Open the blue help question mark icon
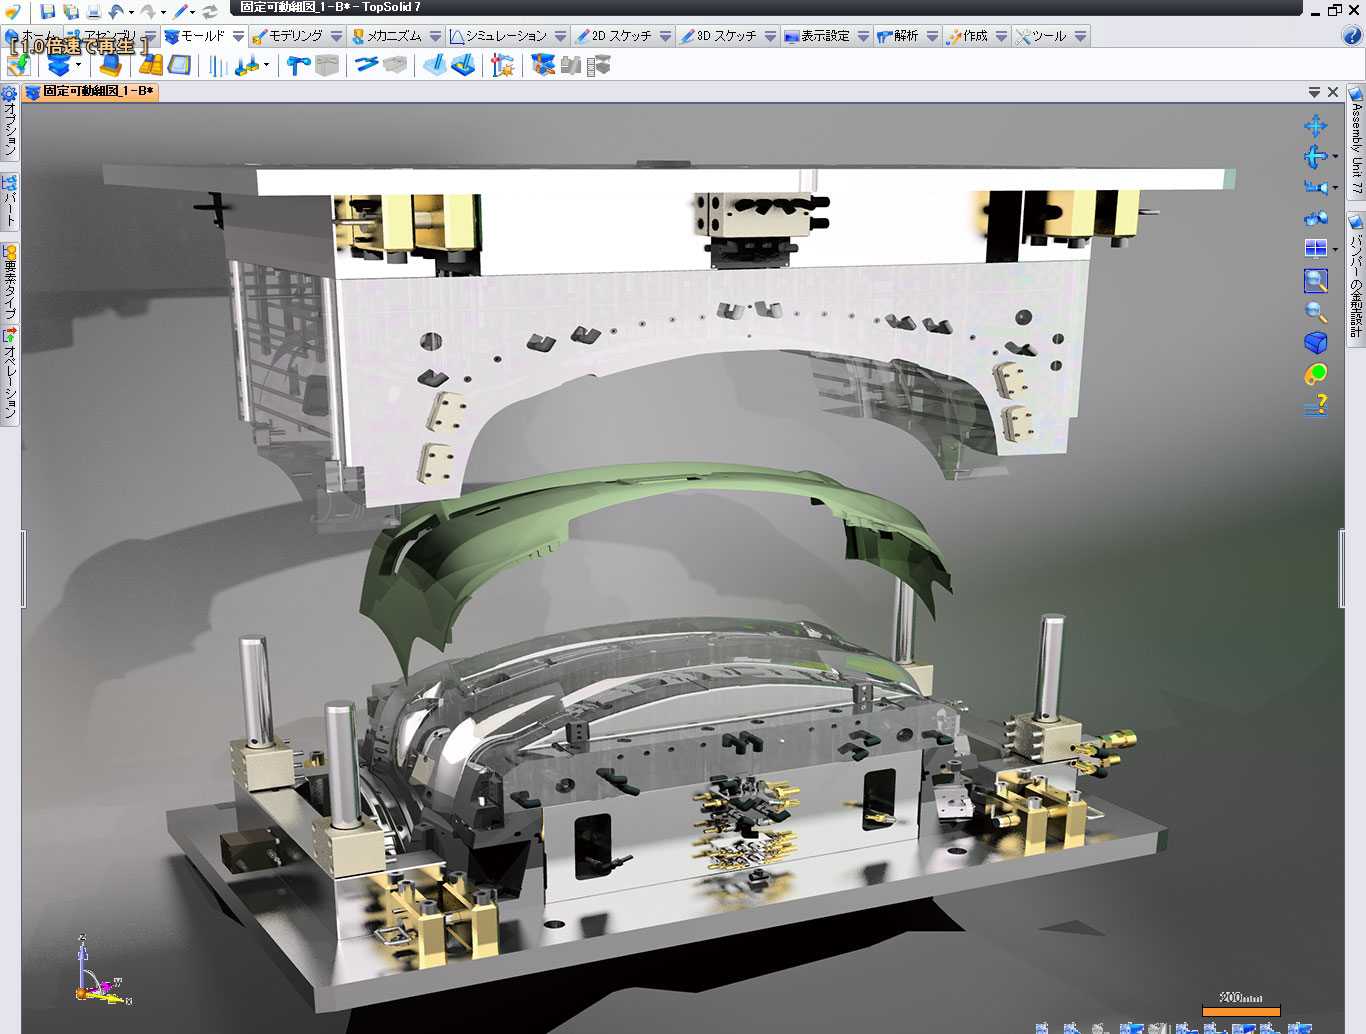The height and width of the screenshot is (1034, 1366). (1351, 35)
